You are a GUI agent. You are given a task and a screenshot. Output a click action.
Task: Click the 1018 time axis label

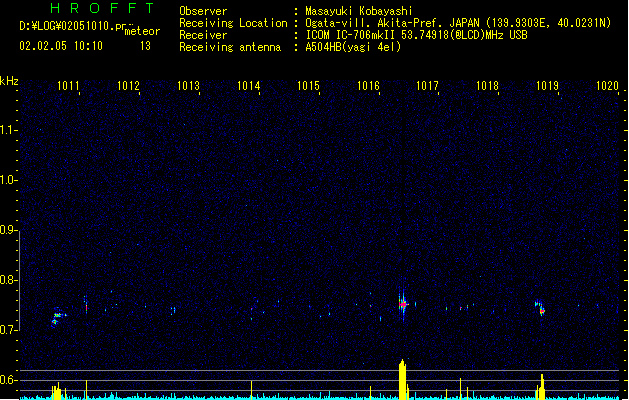pyautogui.click(x=487, y=85)
